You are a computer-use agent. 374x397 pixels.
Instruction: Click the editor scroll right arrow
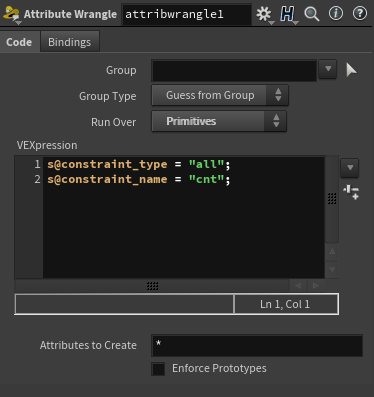pyautogui.click(x=315, y=286)
